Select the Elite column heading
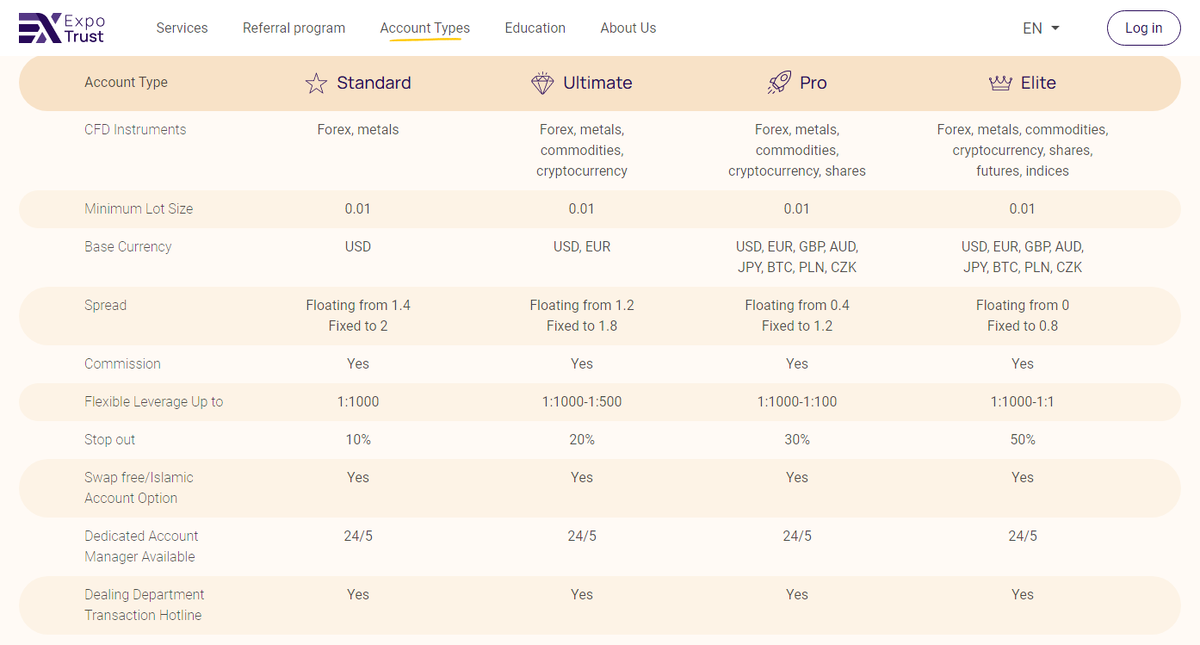The width and height of the screenshot is (1200, 645). pos(1038,83)
